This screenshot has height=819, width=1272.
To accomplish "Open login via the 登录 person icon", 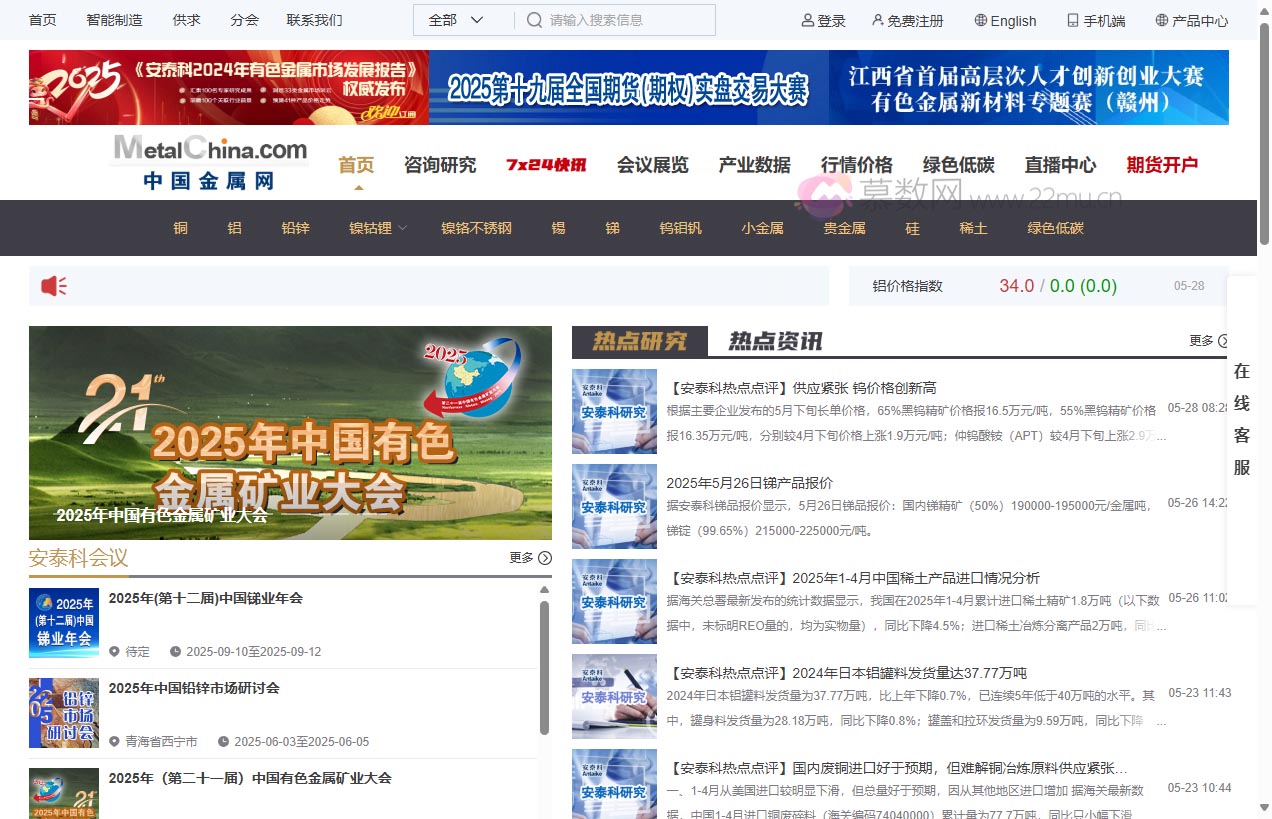I will (x=807, y=20).
